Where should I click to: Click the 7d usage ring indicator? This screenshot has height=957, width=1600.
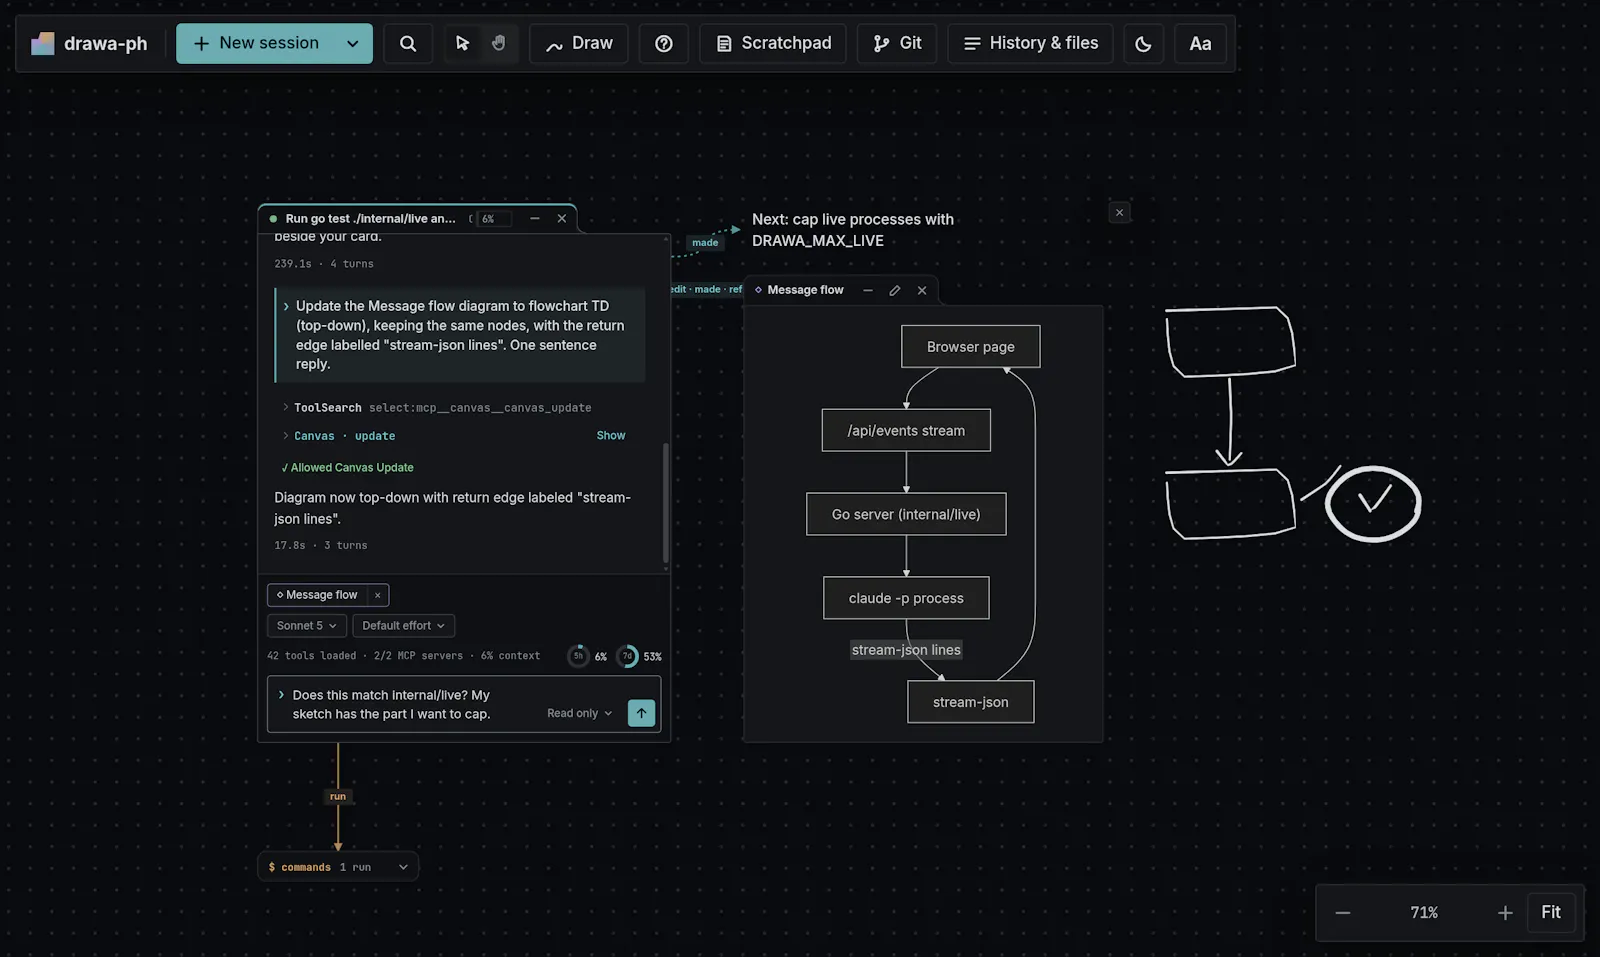coord(627,656)
